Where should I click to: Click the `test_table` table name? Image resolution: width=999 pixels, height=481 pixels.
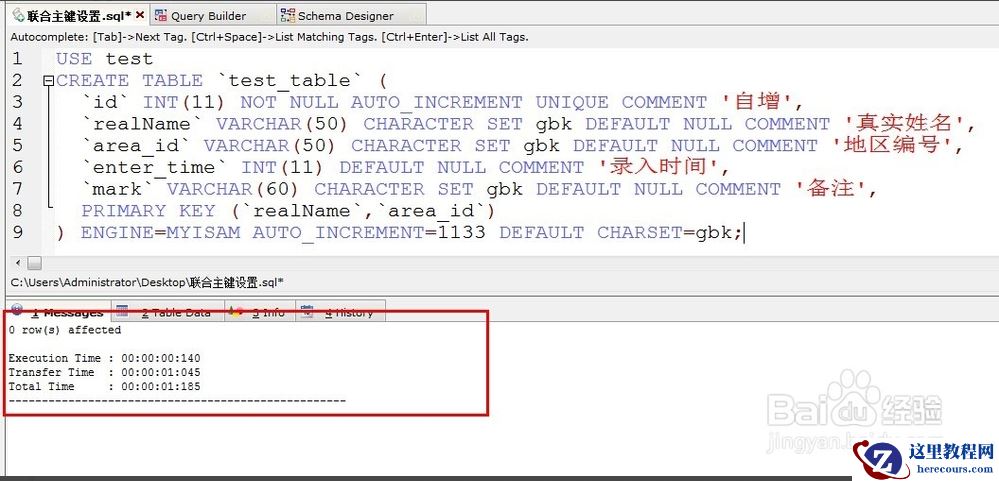(x=289, y=81)
